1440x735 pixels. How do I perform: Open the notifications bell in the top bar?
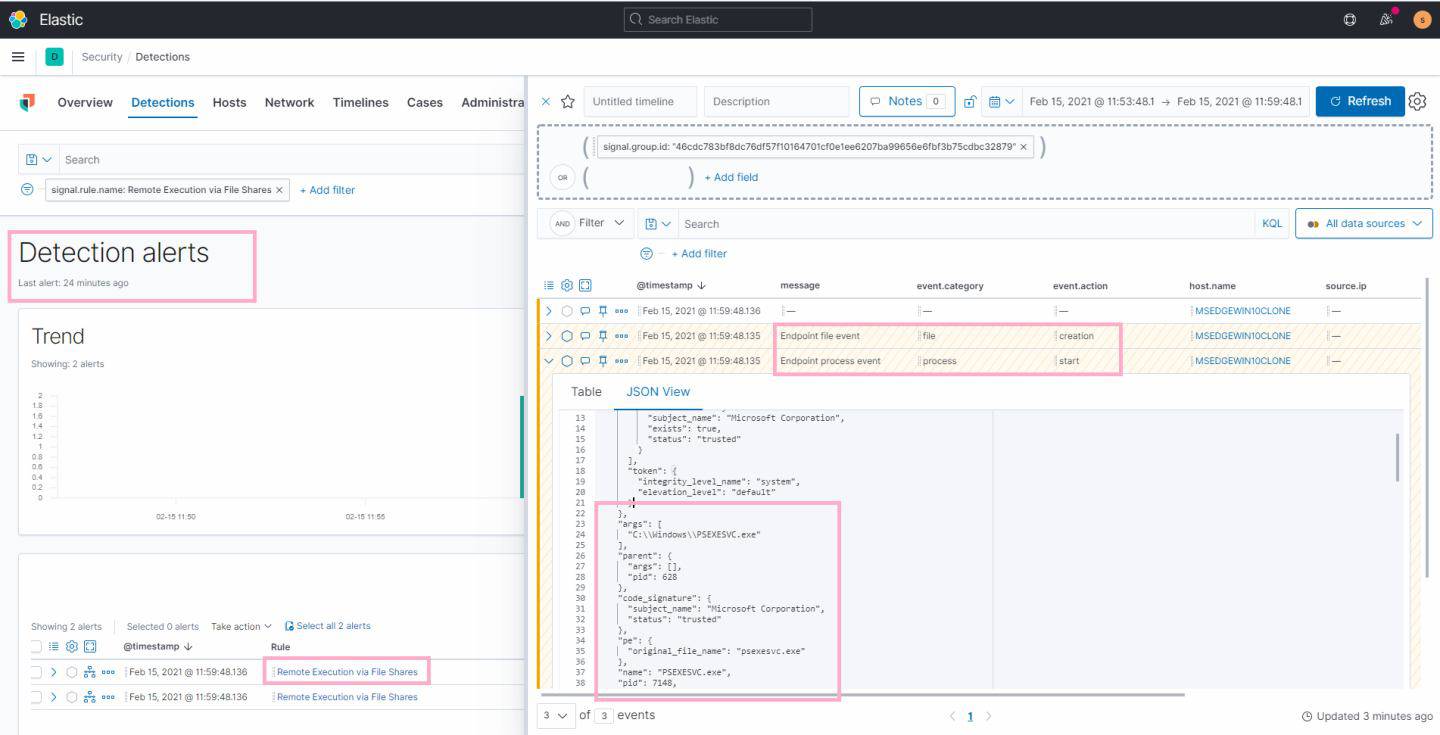click(1385, 18)
